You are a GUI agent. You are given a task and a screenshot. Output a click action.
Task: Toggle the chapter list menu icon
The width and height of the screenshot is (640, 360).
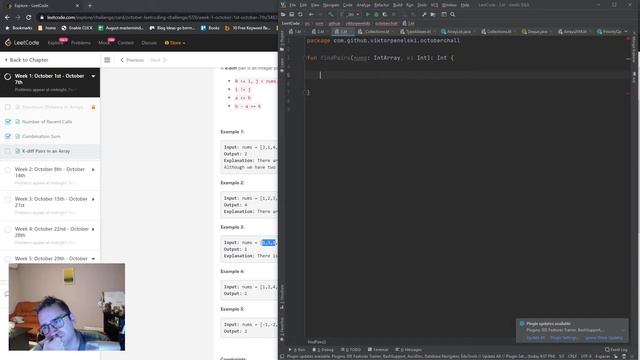pyautogui.click(x=107, y=60)
